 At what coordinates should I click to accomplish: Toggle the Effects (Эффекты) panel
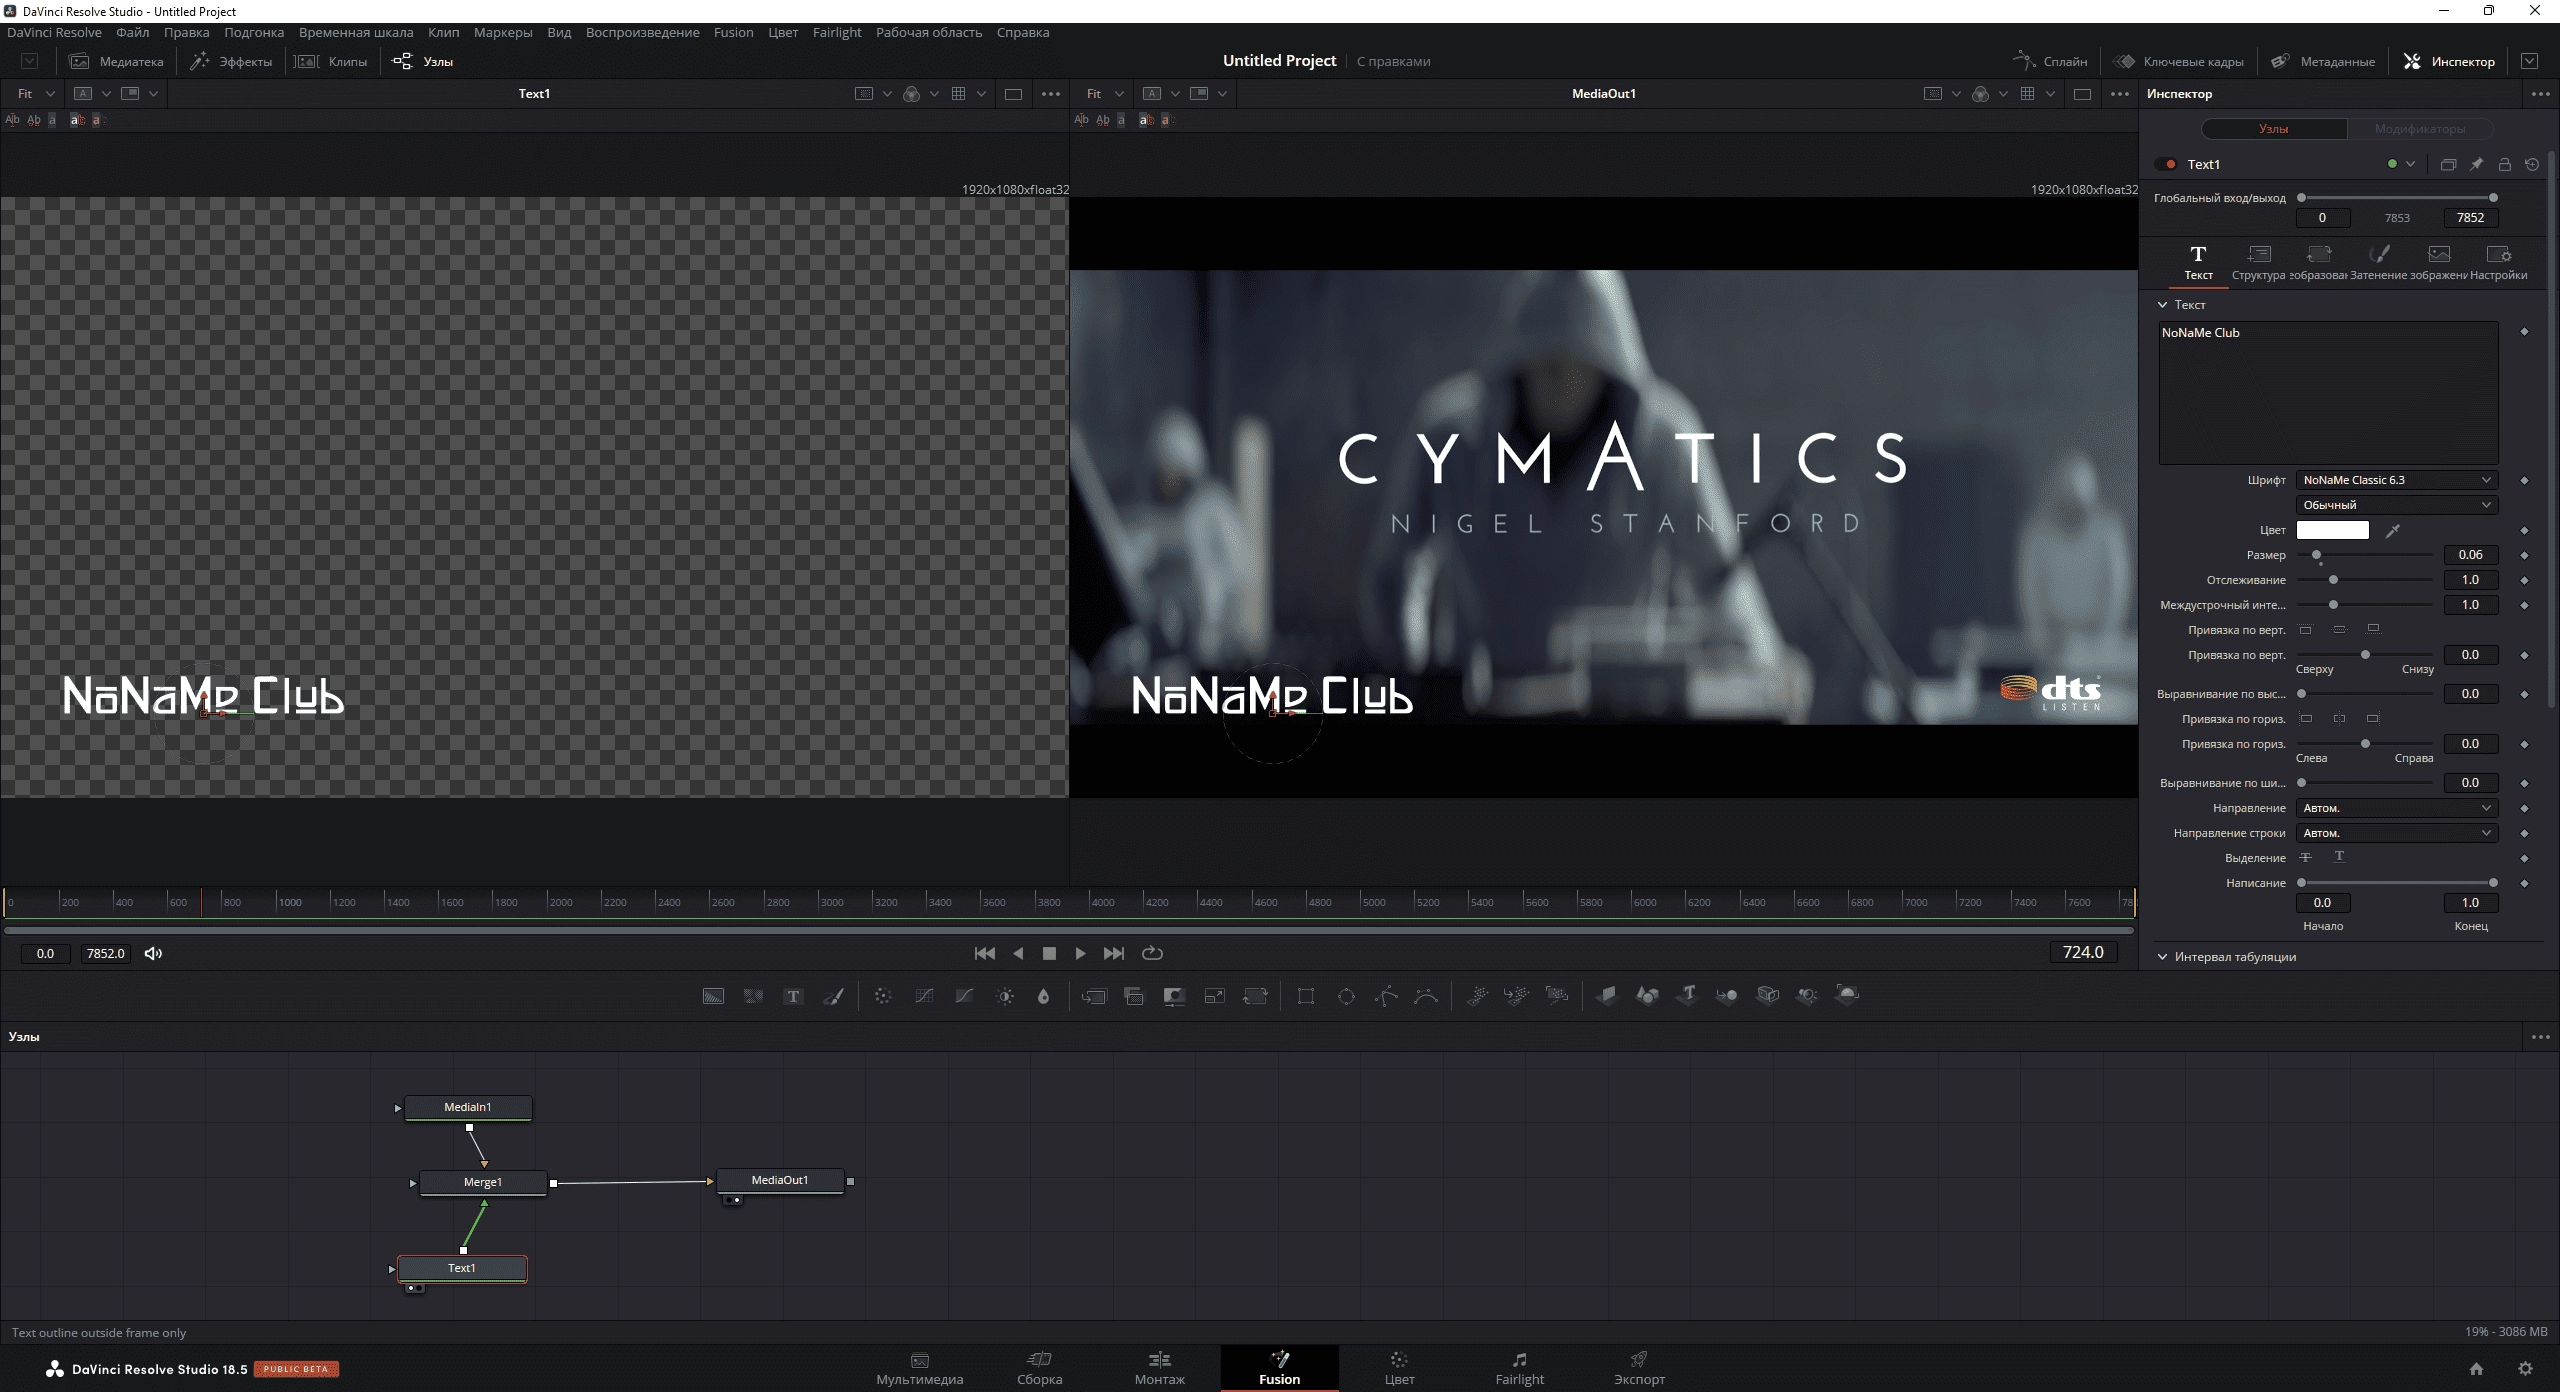[x=231, y=61]
